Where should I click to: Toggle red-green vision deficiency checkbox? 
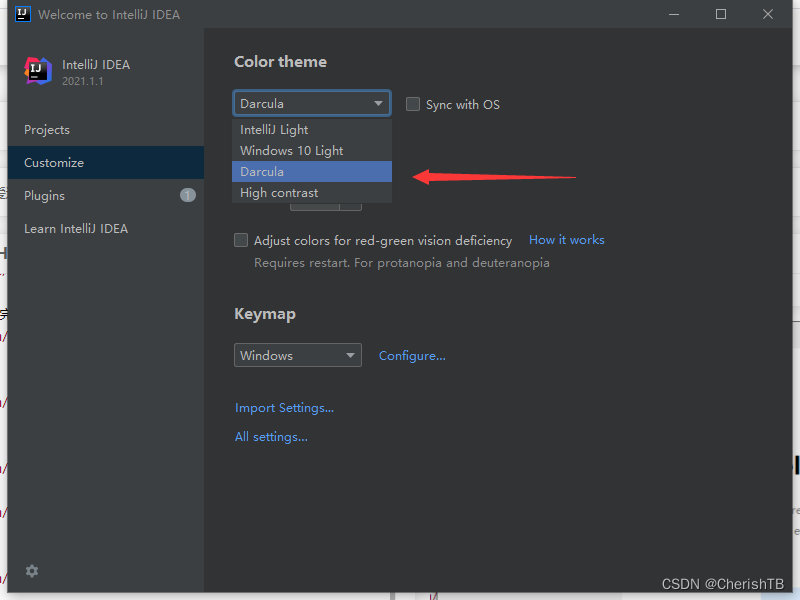[x=241, y=240]
